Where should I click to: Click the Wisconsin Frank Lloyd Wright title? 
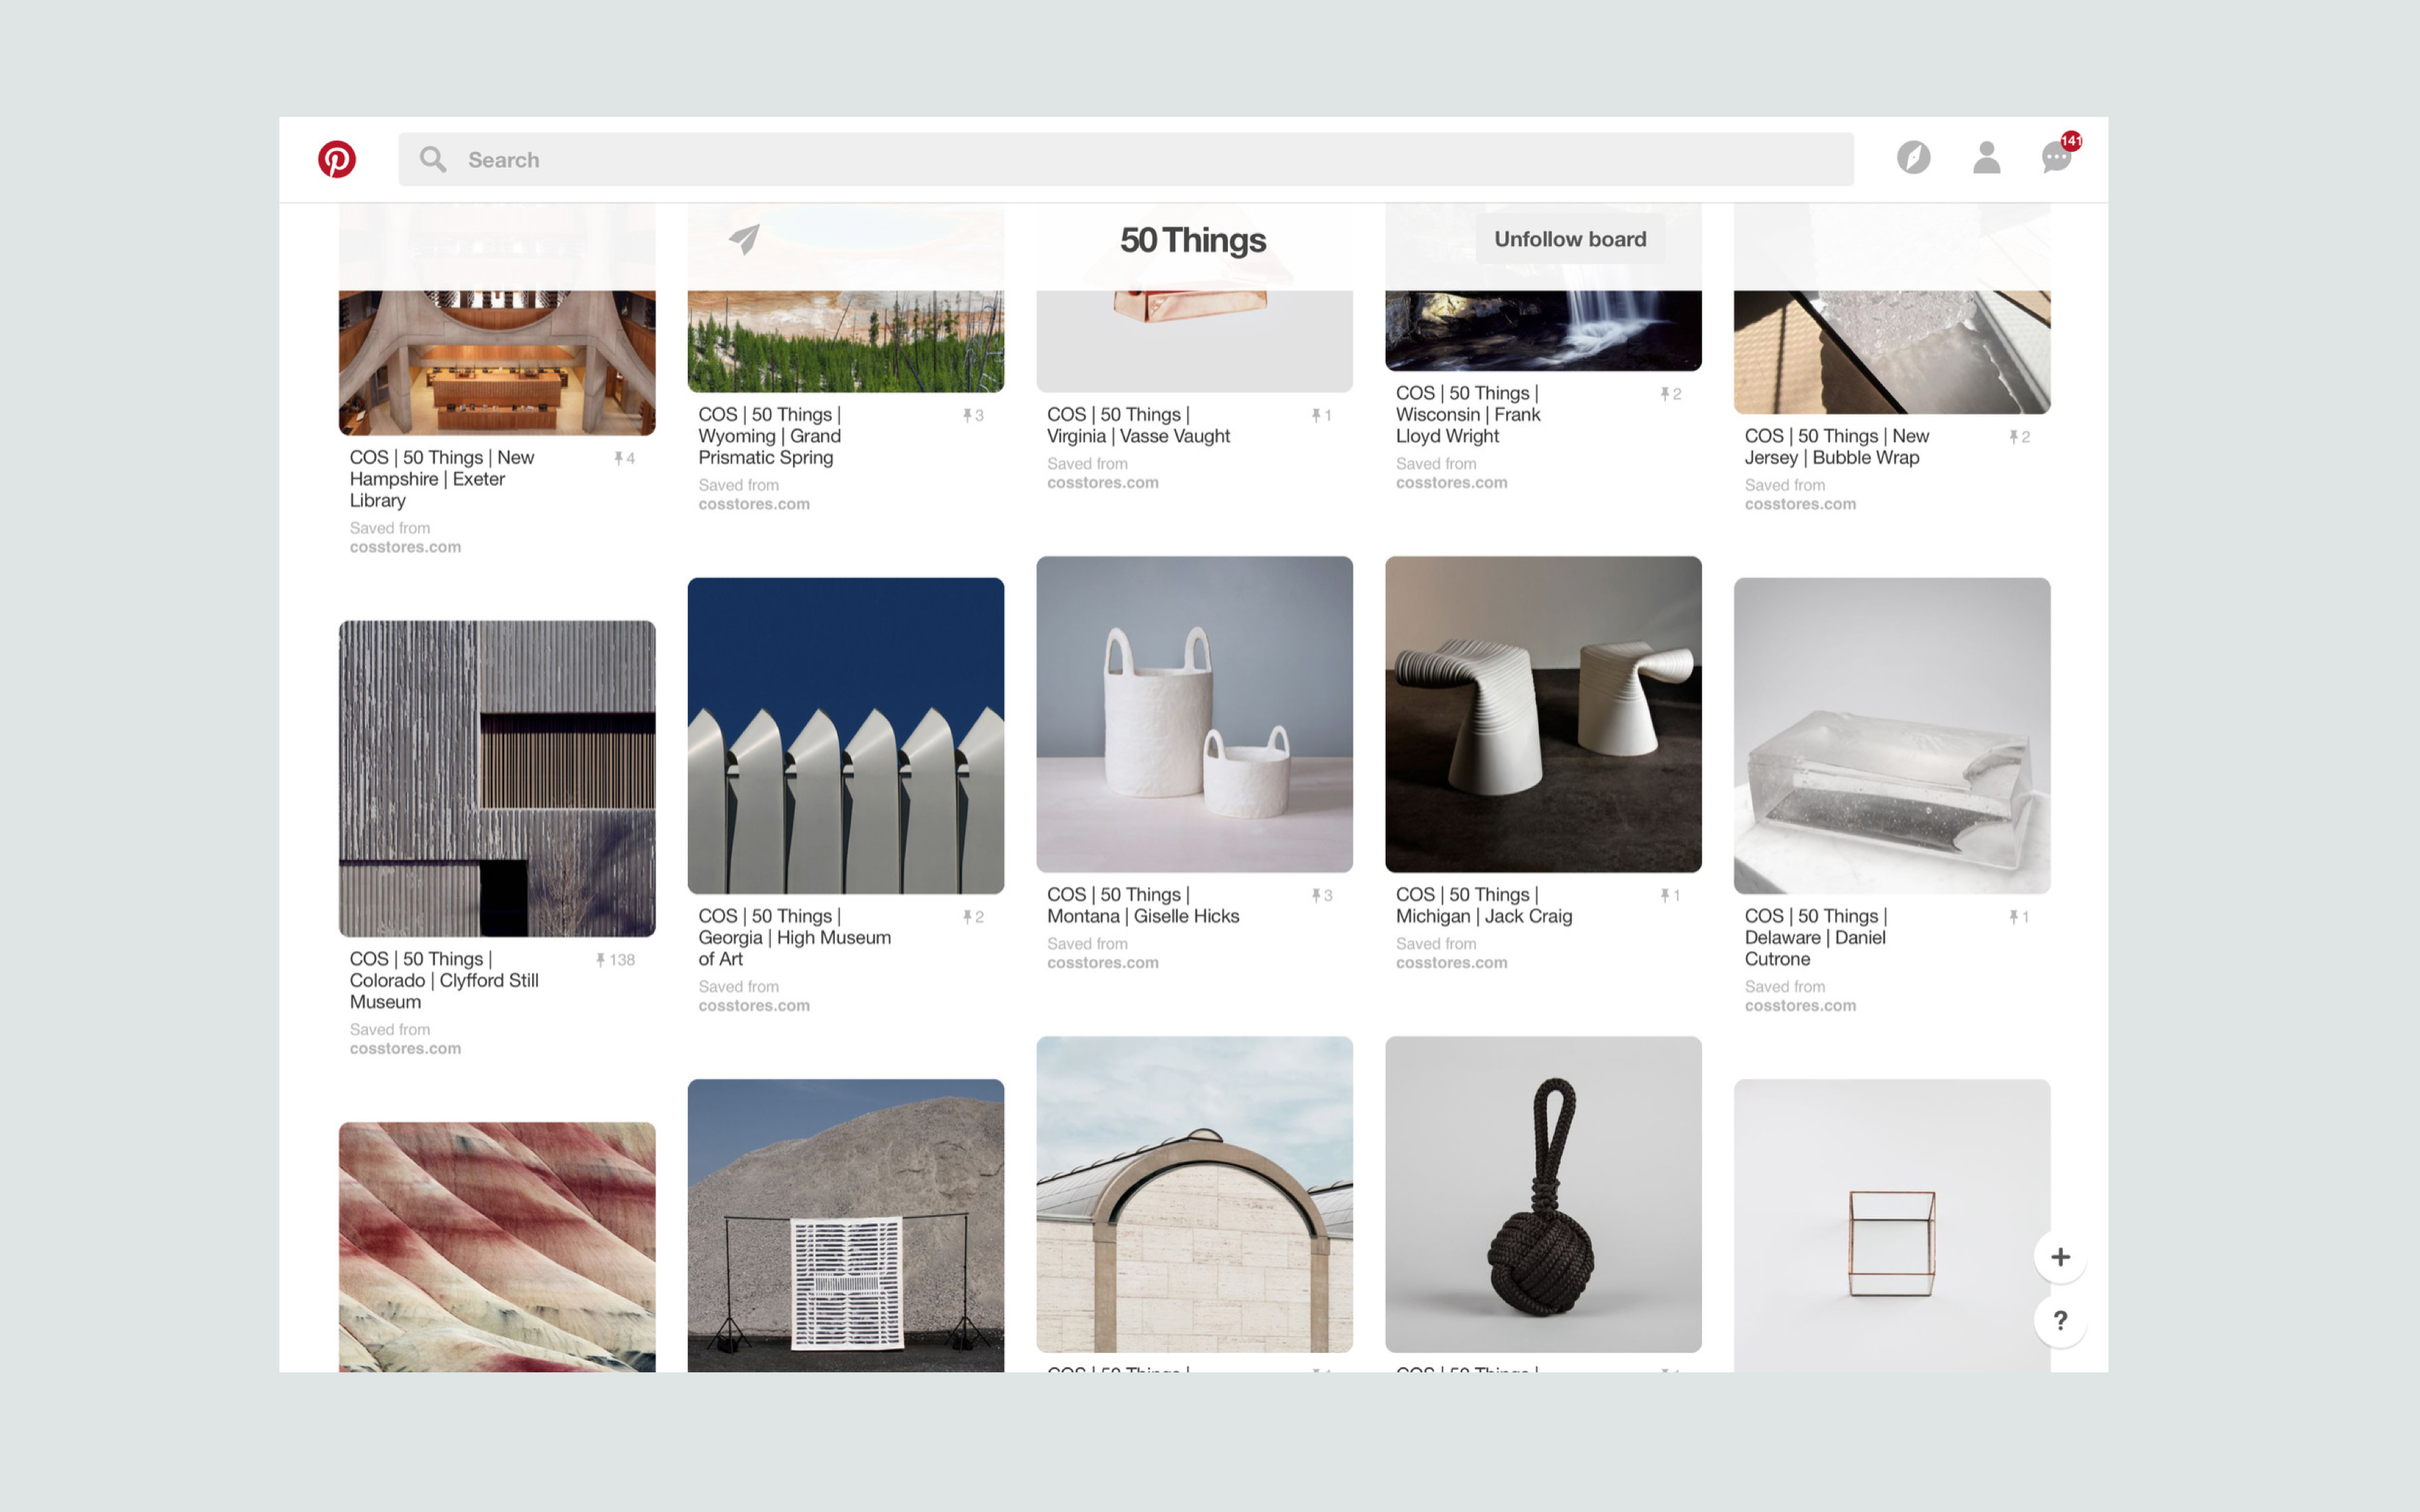1467,414
